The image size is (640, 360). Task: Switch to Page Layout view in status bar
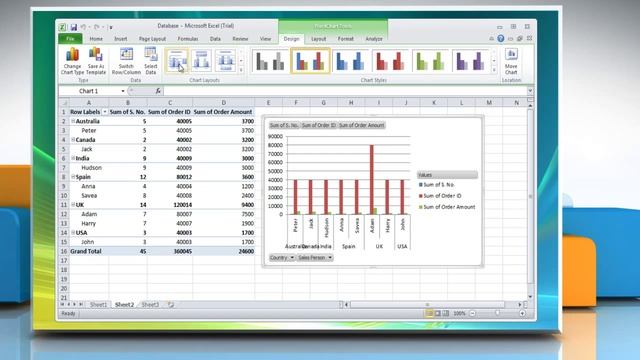click(x=438, y=313)
